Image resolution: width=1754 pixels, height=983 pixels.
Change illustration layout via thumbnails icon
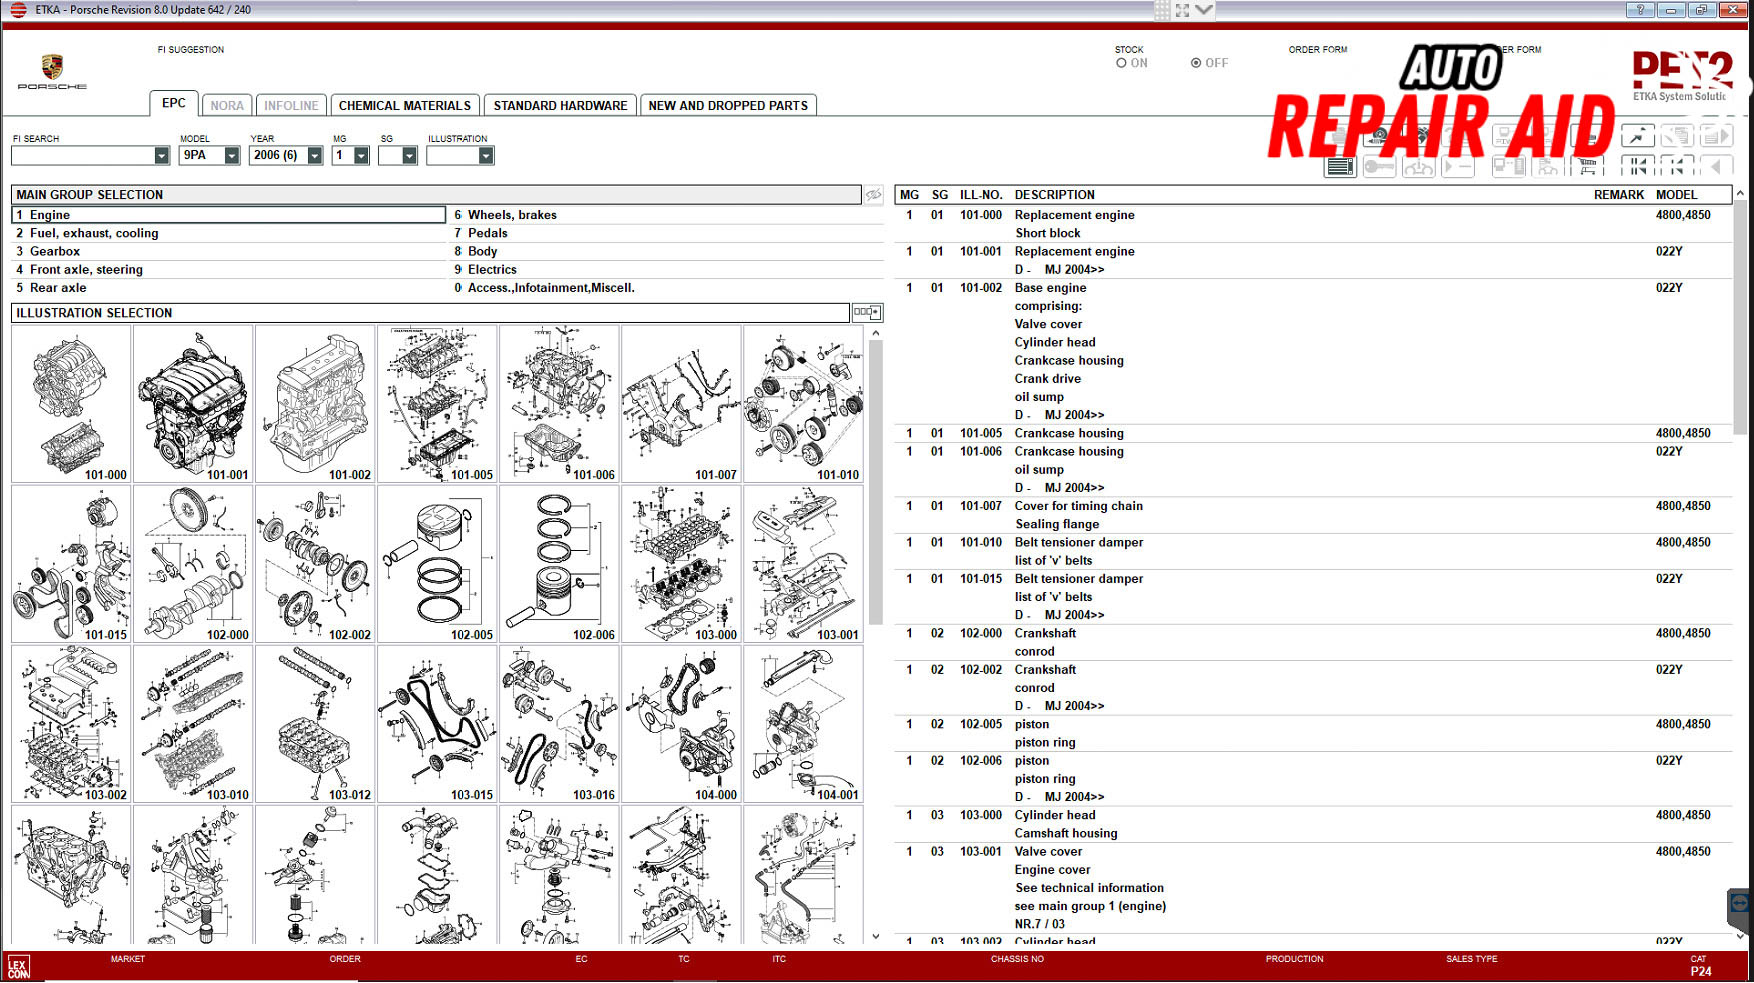pyautogui.click(x=867, y=313)
